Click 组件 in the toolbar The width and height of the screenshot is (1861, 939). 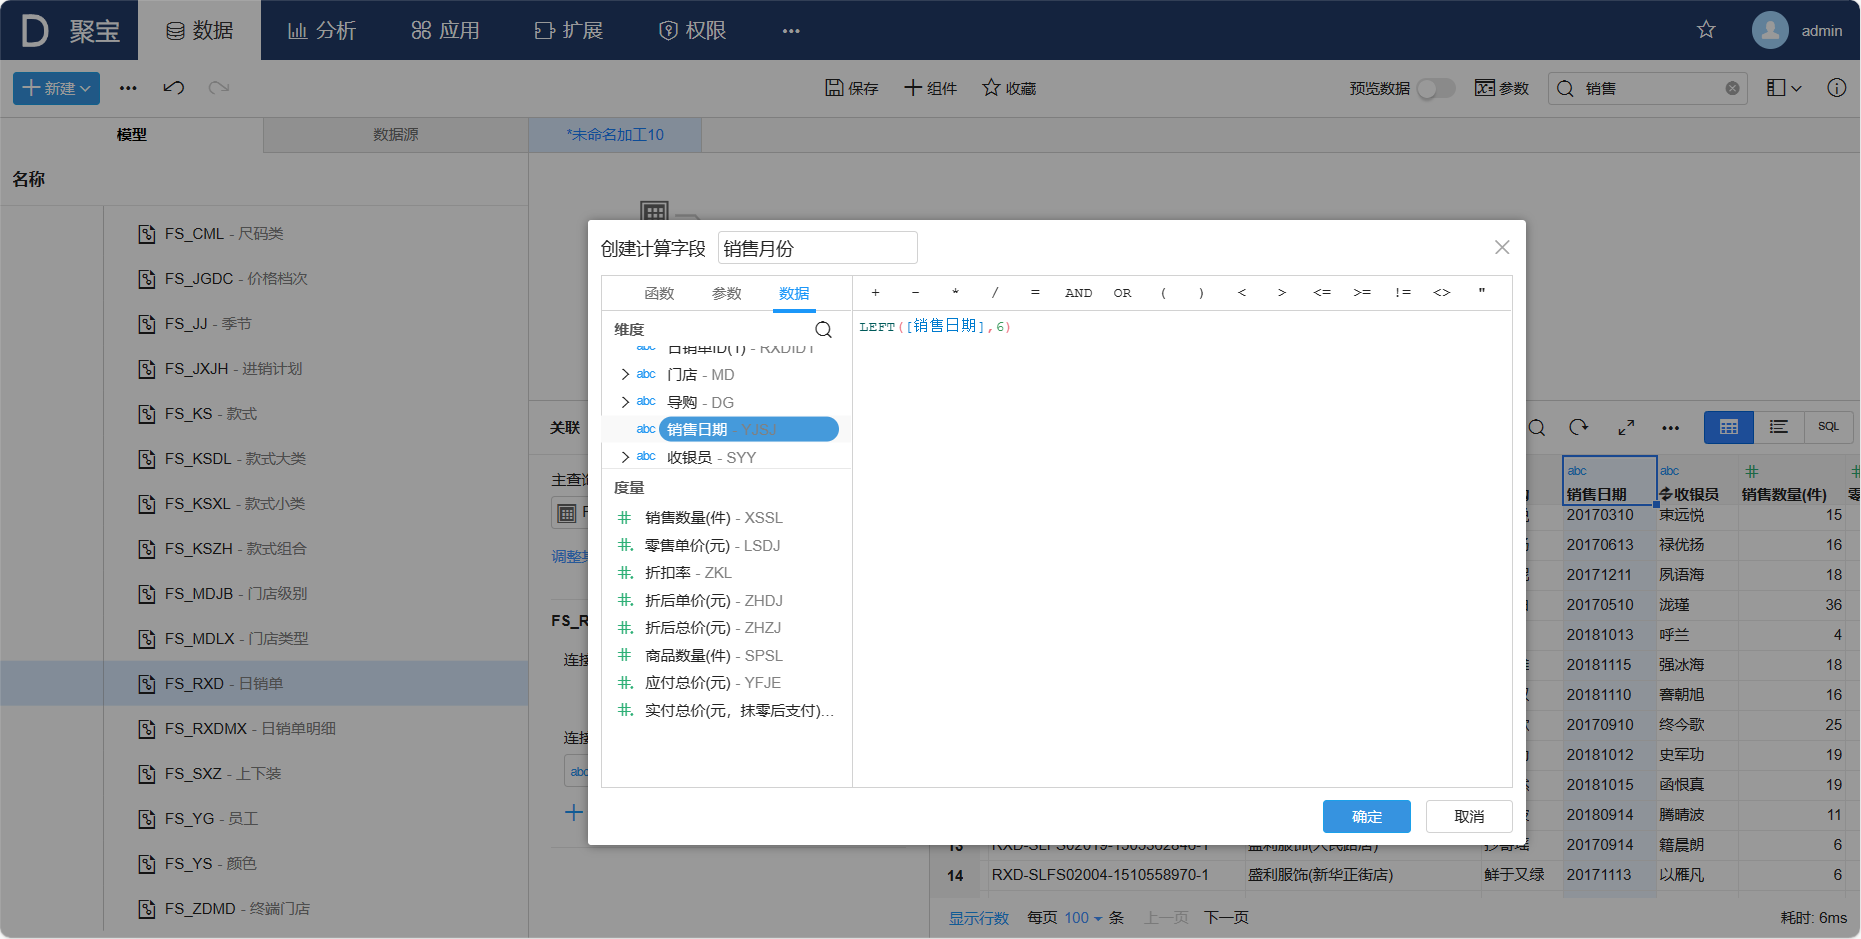(931, 88)
